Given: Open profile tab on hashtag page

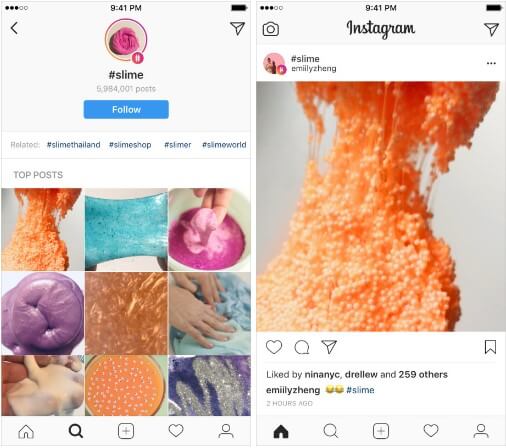Looking at the screenshot, I should 226,431.
